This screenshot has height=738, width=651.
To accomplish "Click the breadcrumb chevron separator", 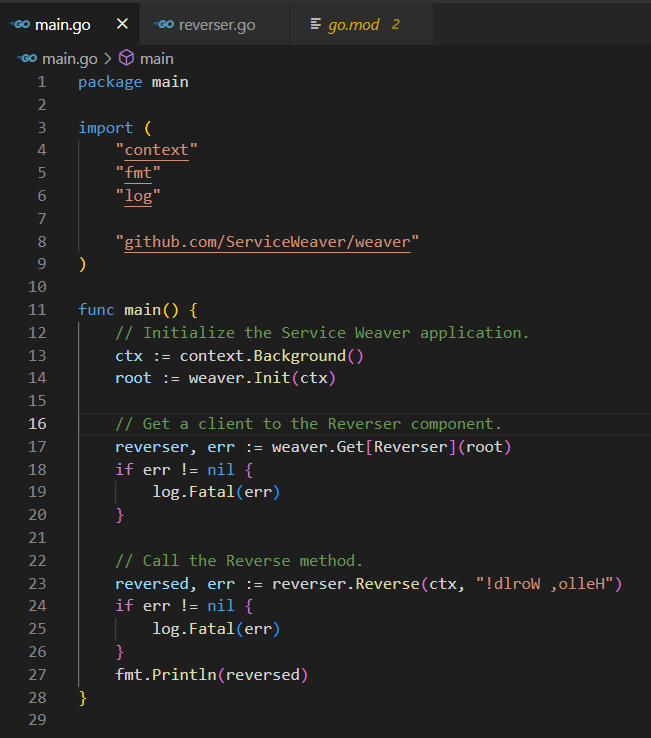I will [108, 59].
